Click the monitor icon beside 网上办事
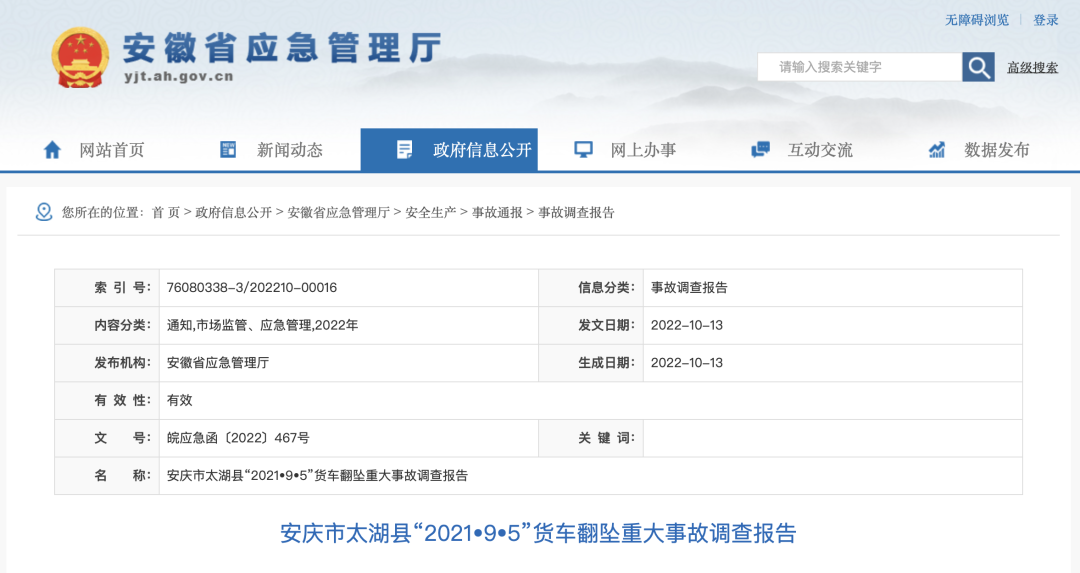The height and width of the screenshot is (573, 1080). pos(583,149)
